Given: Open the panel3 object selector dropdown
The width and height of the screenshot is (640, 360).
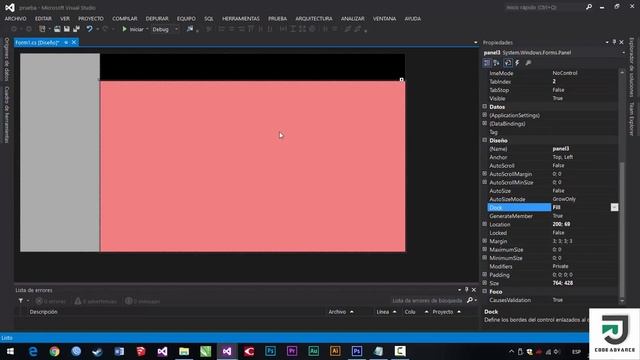Looking at the screenshot, I should pos(623,53).
